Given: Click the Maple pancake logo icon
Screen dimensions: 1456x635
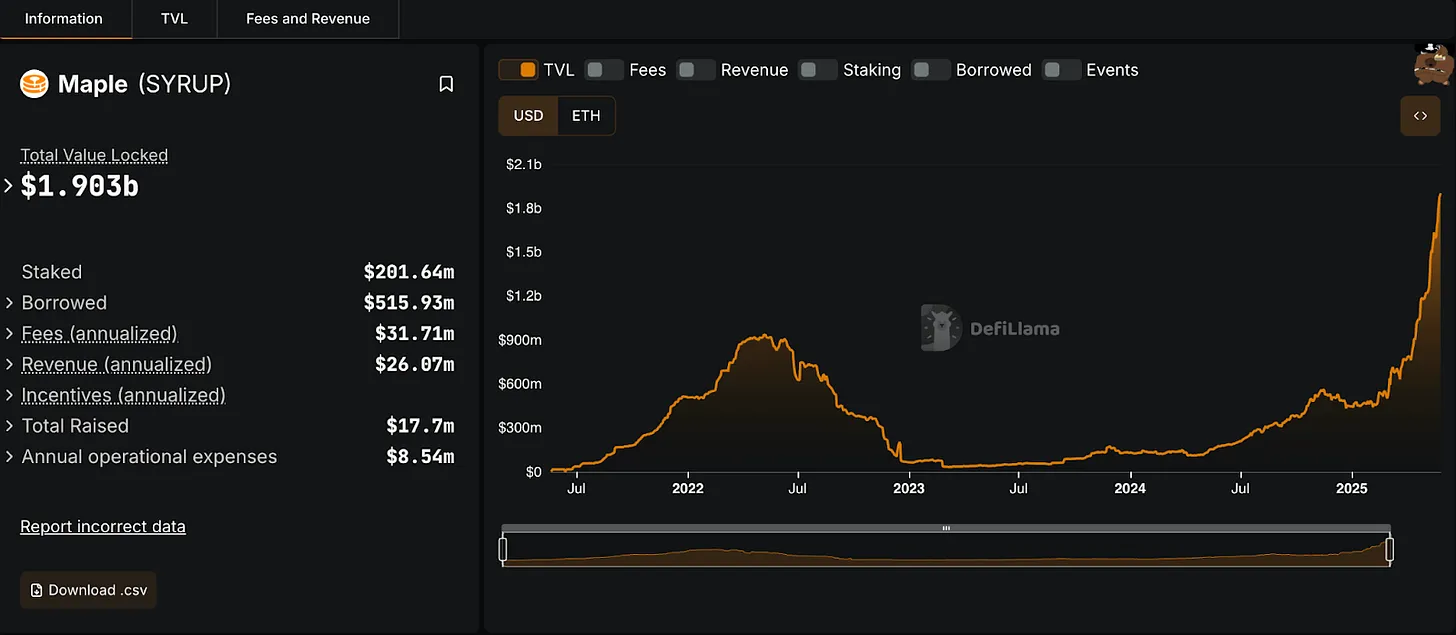Looking at the screenshot, I should click(35, 84).
